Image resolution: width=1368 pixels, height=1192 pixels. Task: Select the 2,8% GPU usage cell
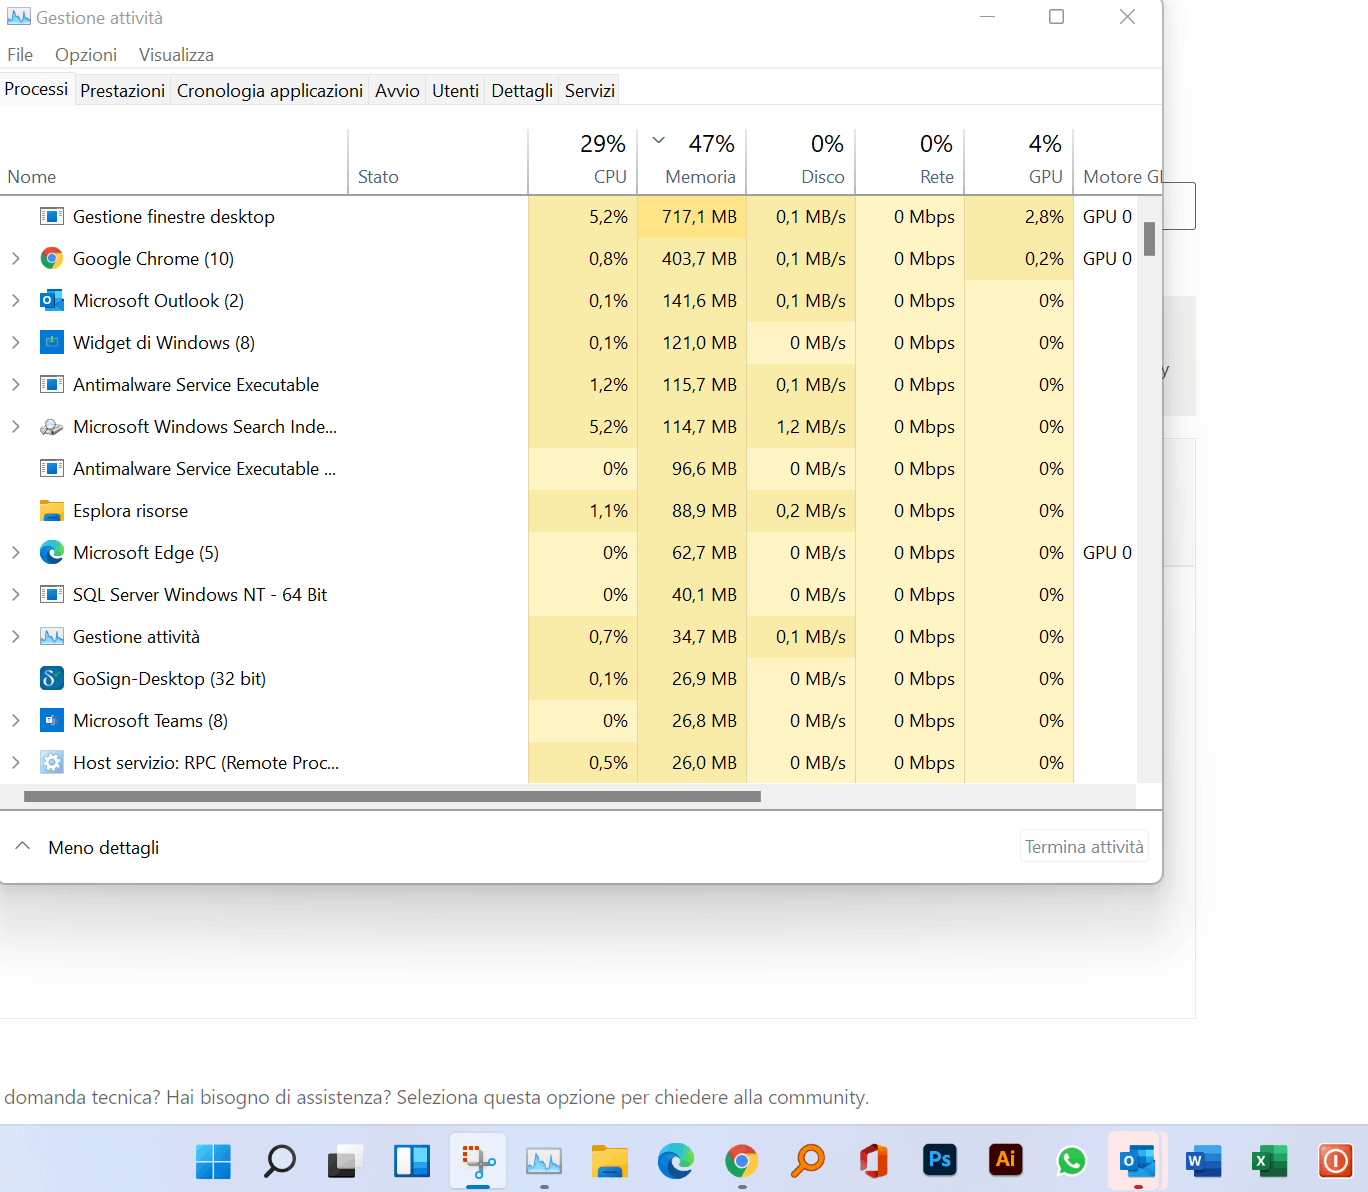click(x=1019, y=217)
